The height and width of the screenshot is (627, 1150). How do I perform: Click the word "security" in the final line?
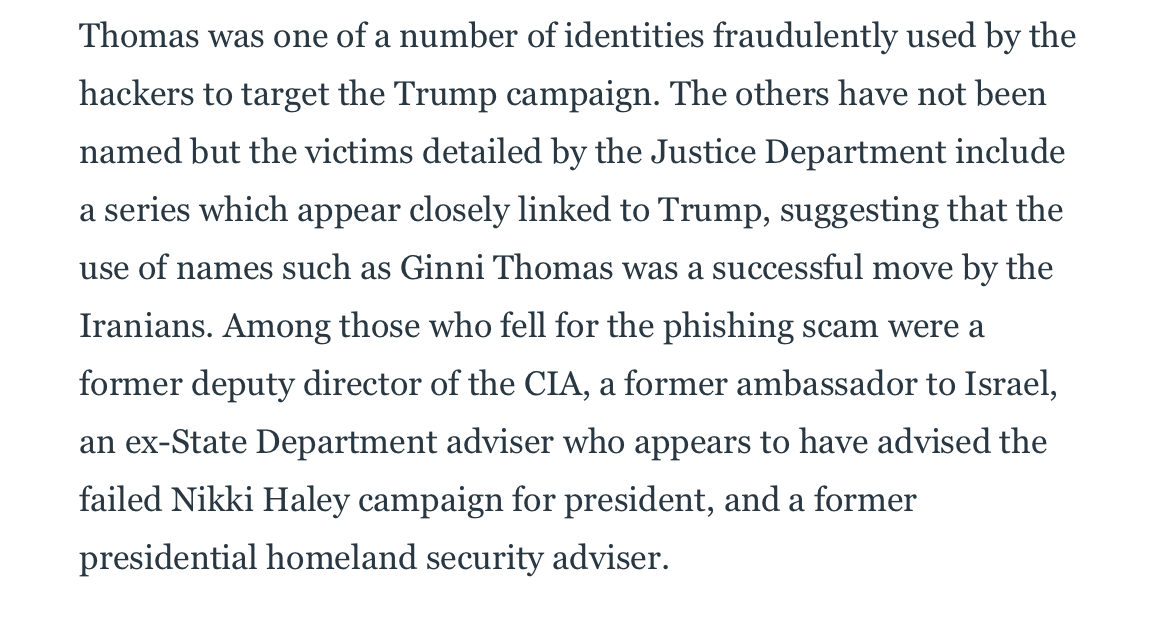[484, 558]
